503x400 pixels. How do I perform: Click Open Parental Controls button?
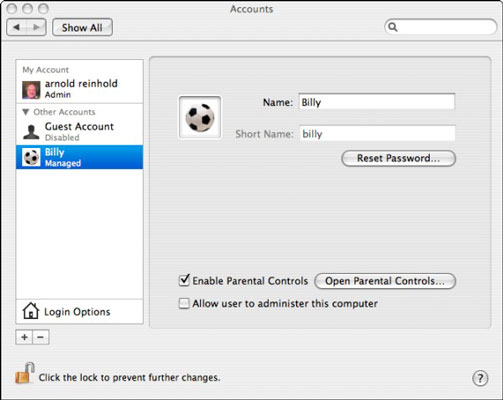click(x=385, y=281)
